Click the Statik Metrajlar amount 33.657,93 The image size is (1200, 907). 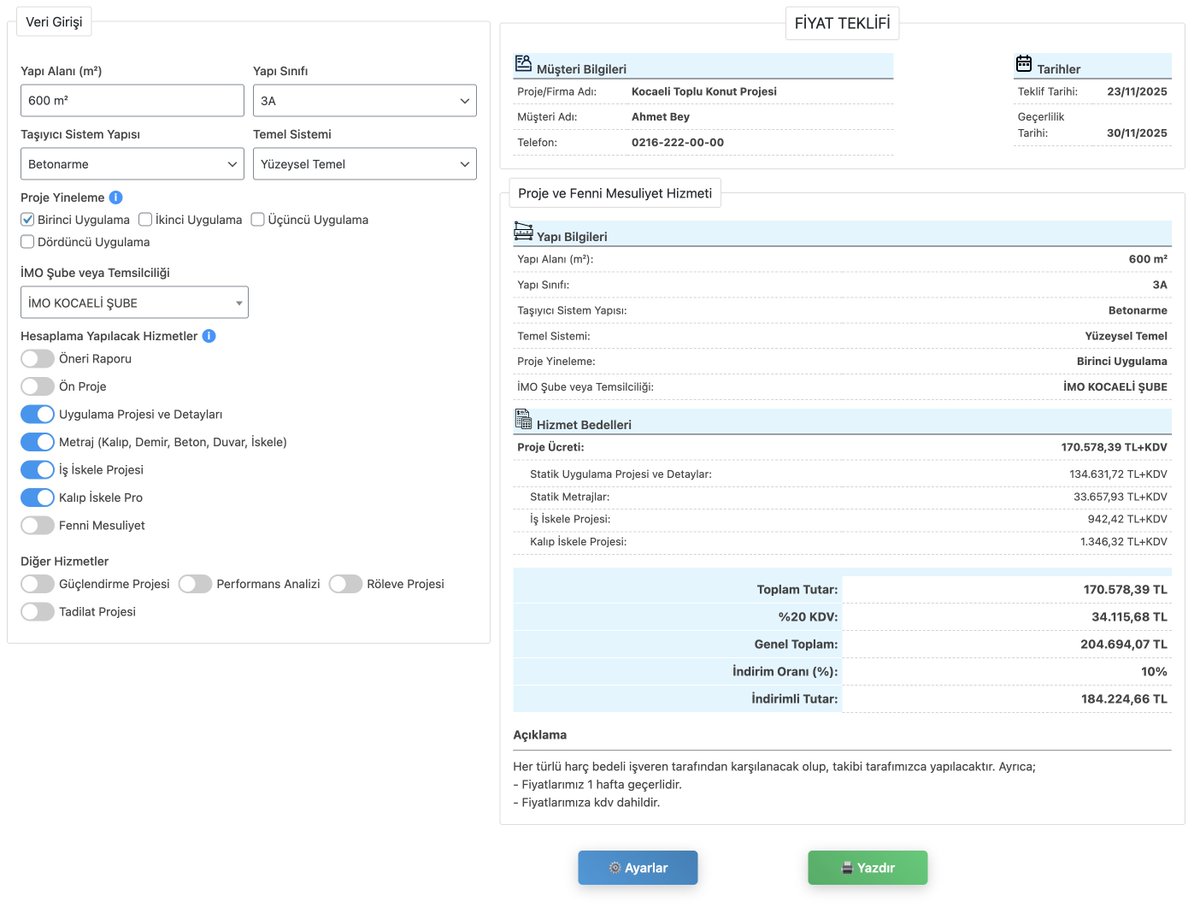click(1120, 496)
